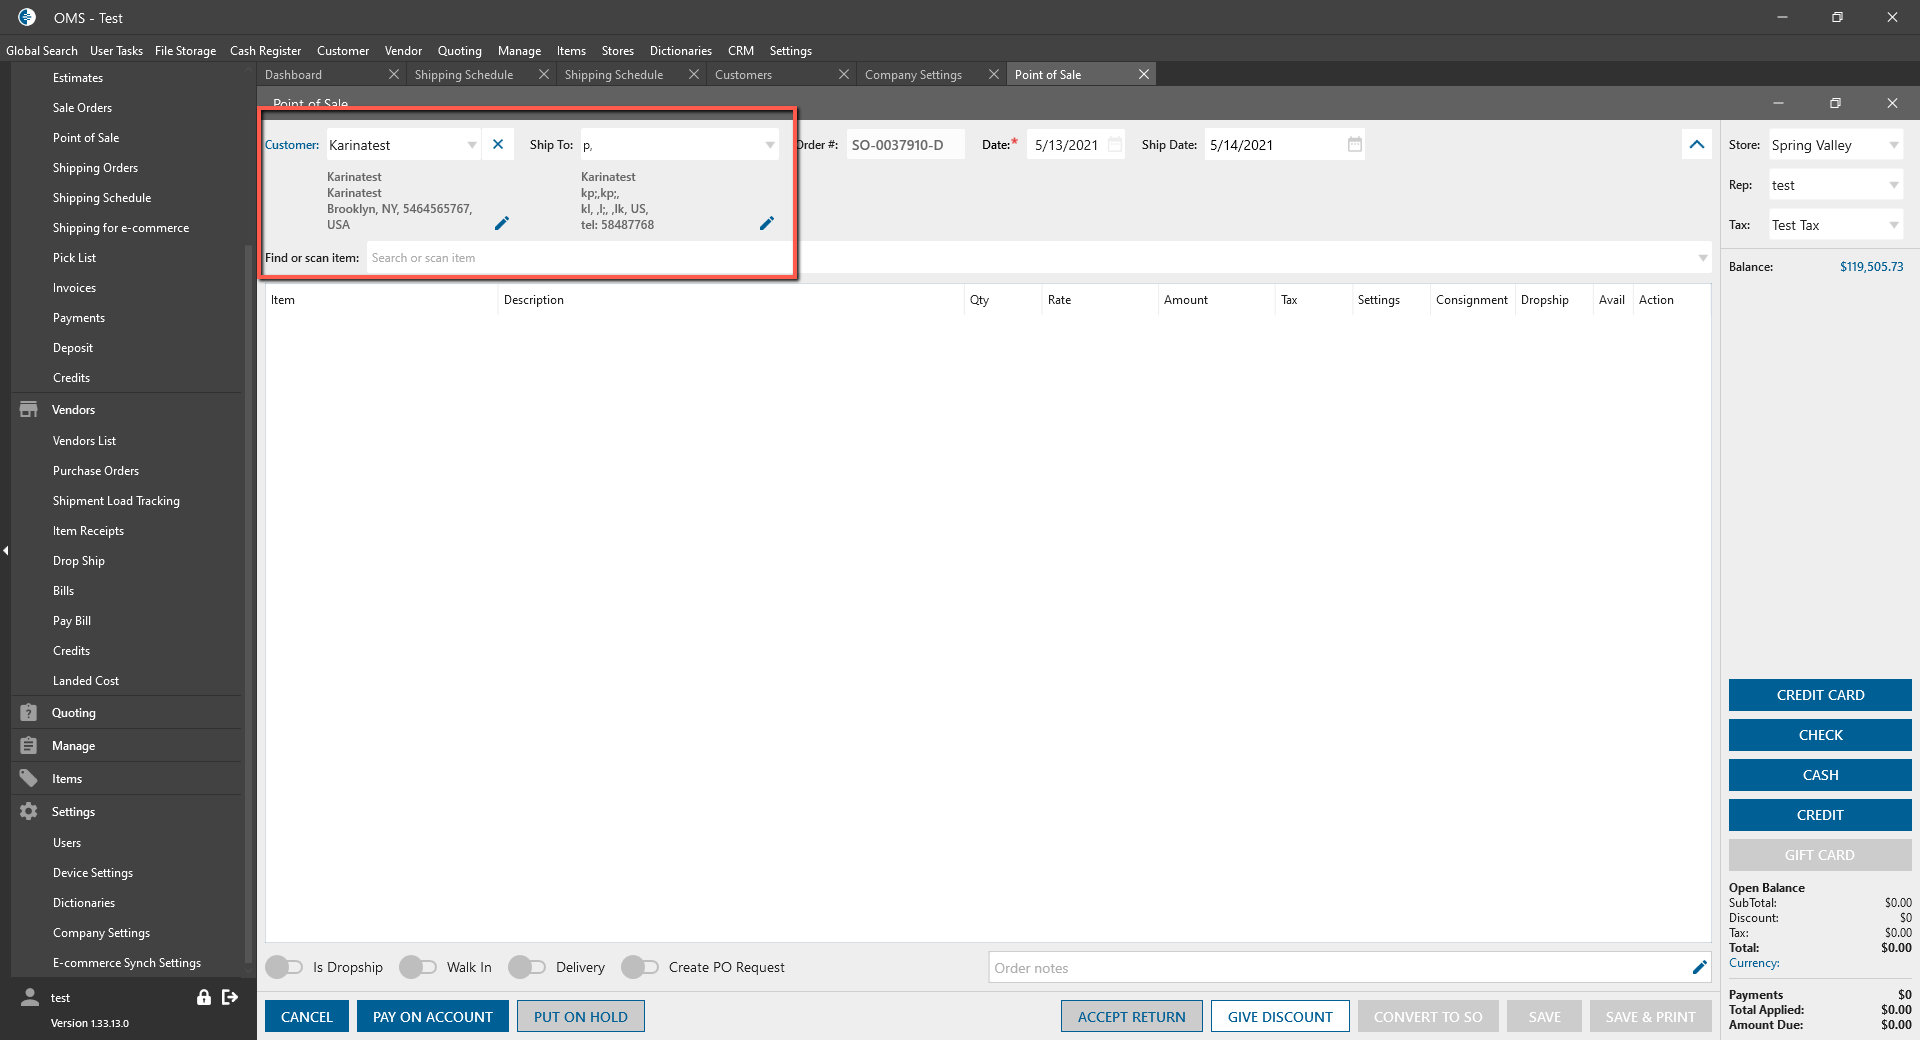Edit order notes with the pencil icon
The height and width of the screenshot is (1040, 1920).
point(1699,967)
